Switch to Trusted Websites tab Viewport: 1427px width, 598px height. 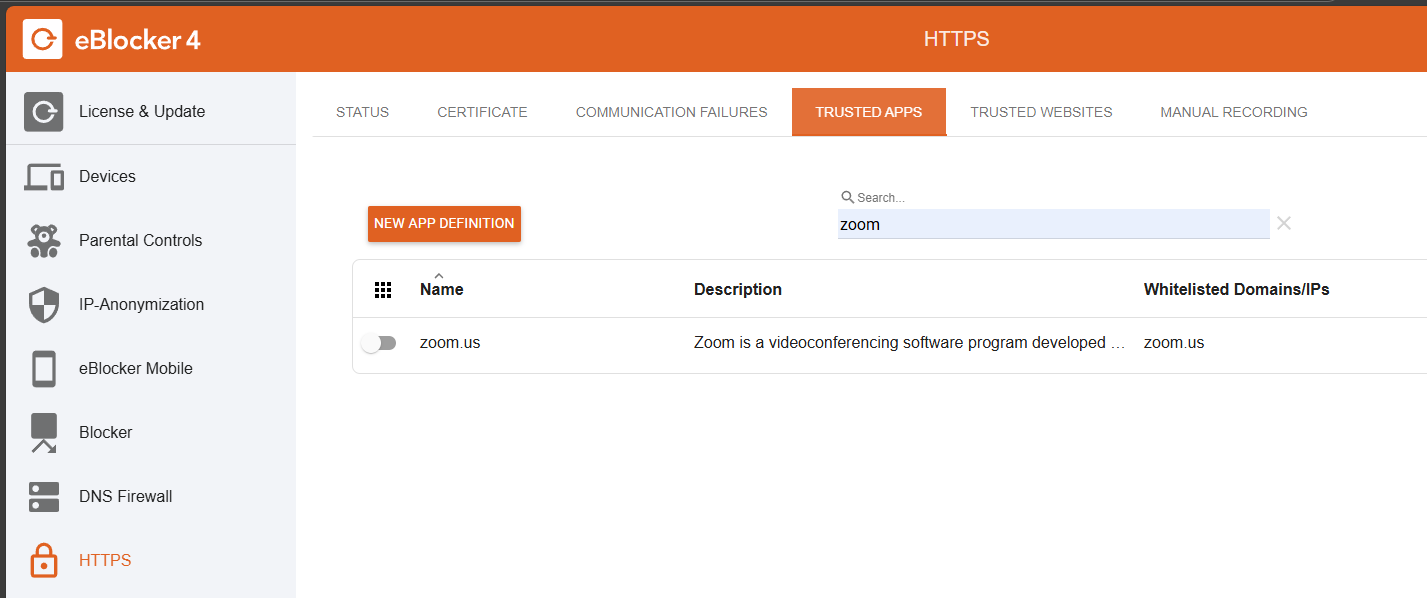[1041, 112]
